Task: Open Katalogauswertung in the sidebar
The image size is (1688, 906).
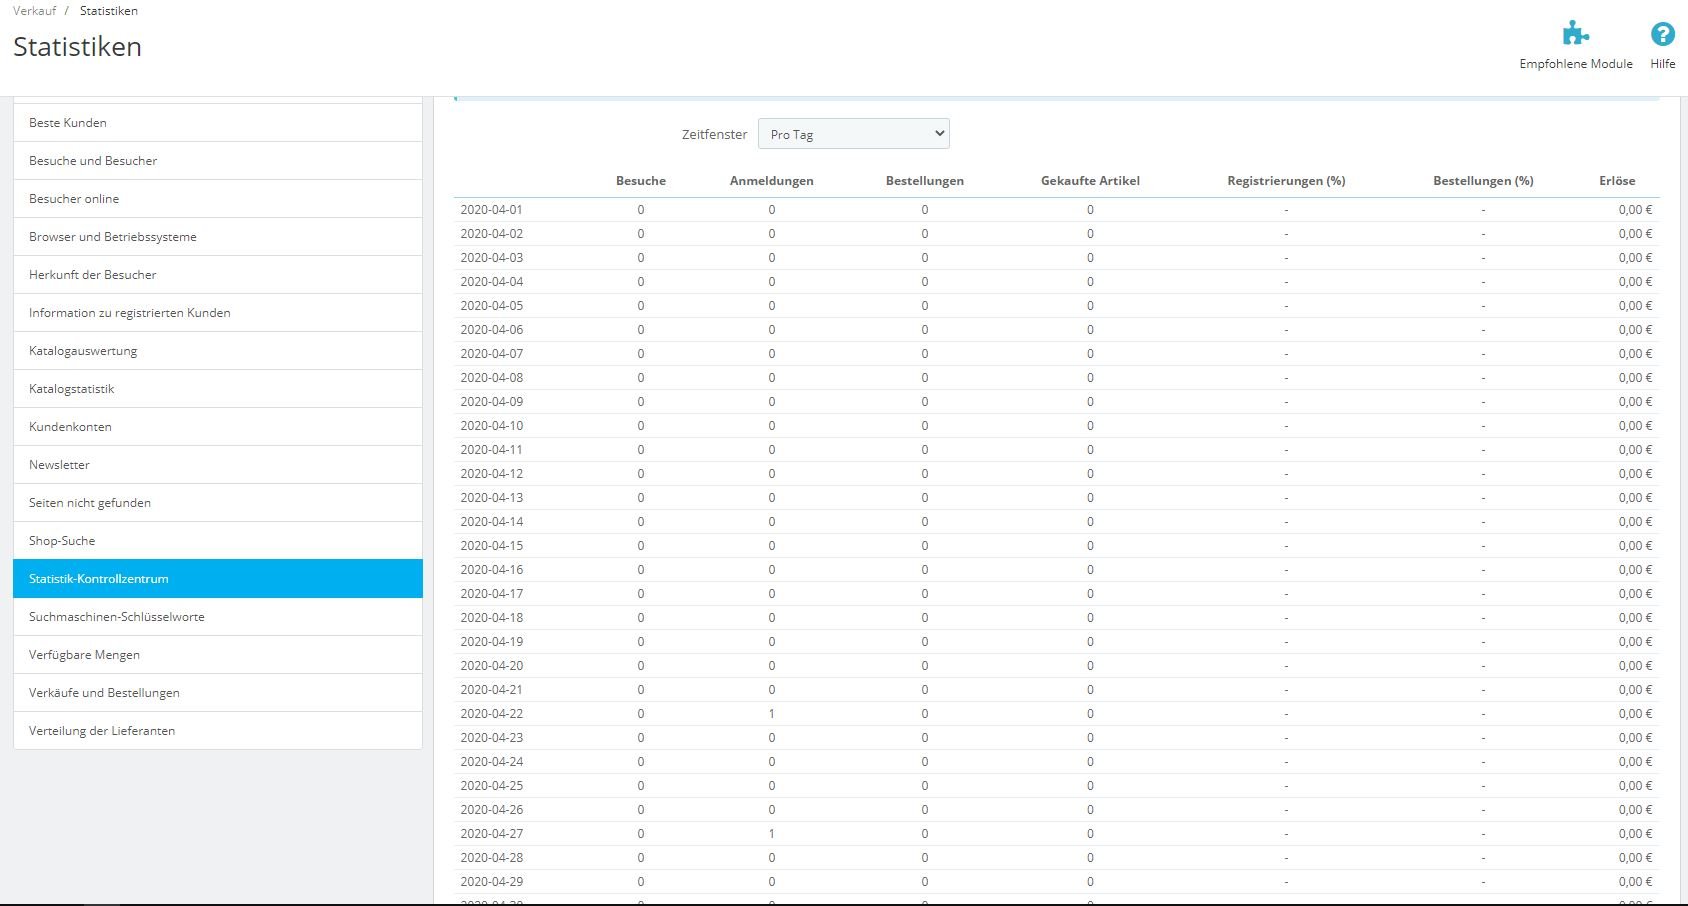Action: [218, 351]
